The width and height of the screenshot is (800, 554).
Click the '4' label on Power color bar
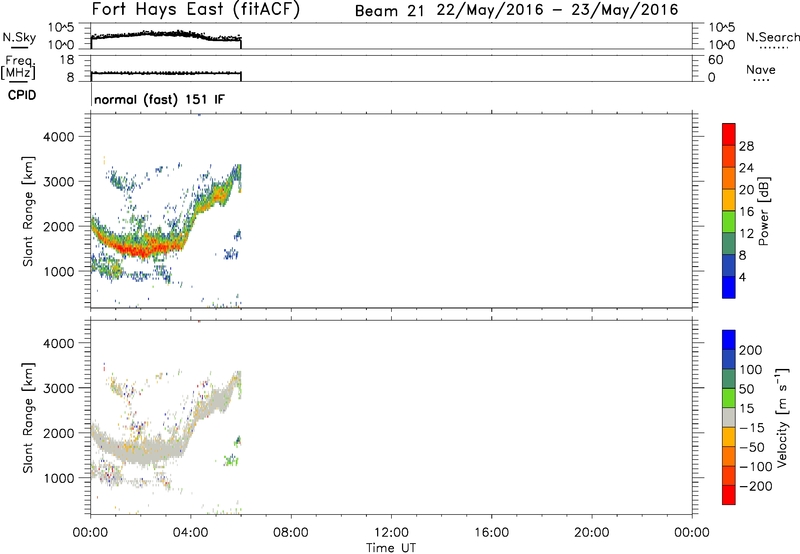pyautogui.click(x=742, y=278)
